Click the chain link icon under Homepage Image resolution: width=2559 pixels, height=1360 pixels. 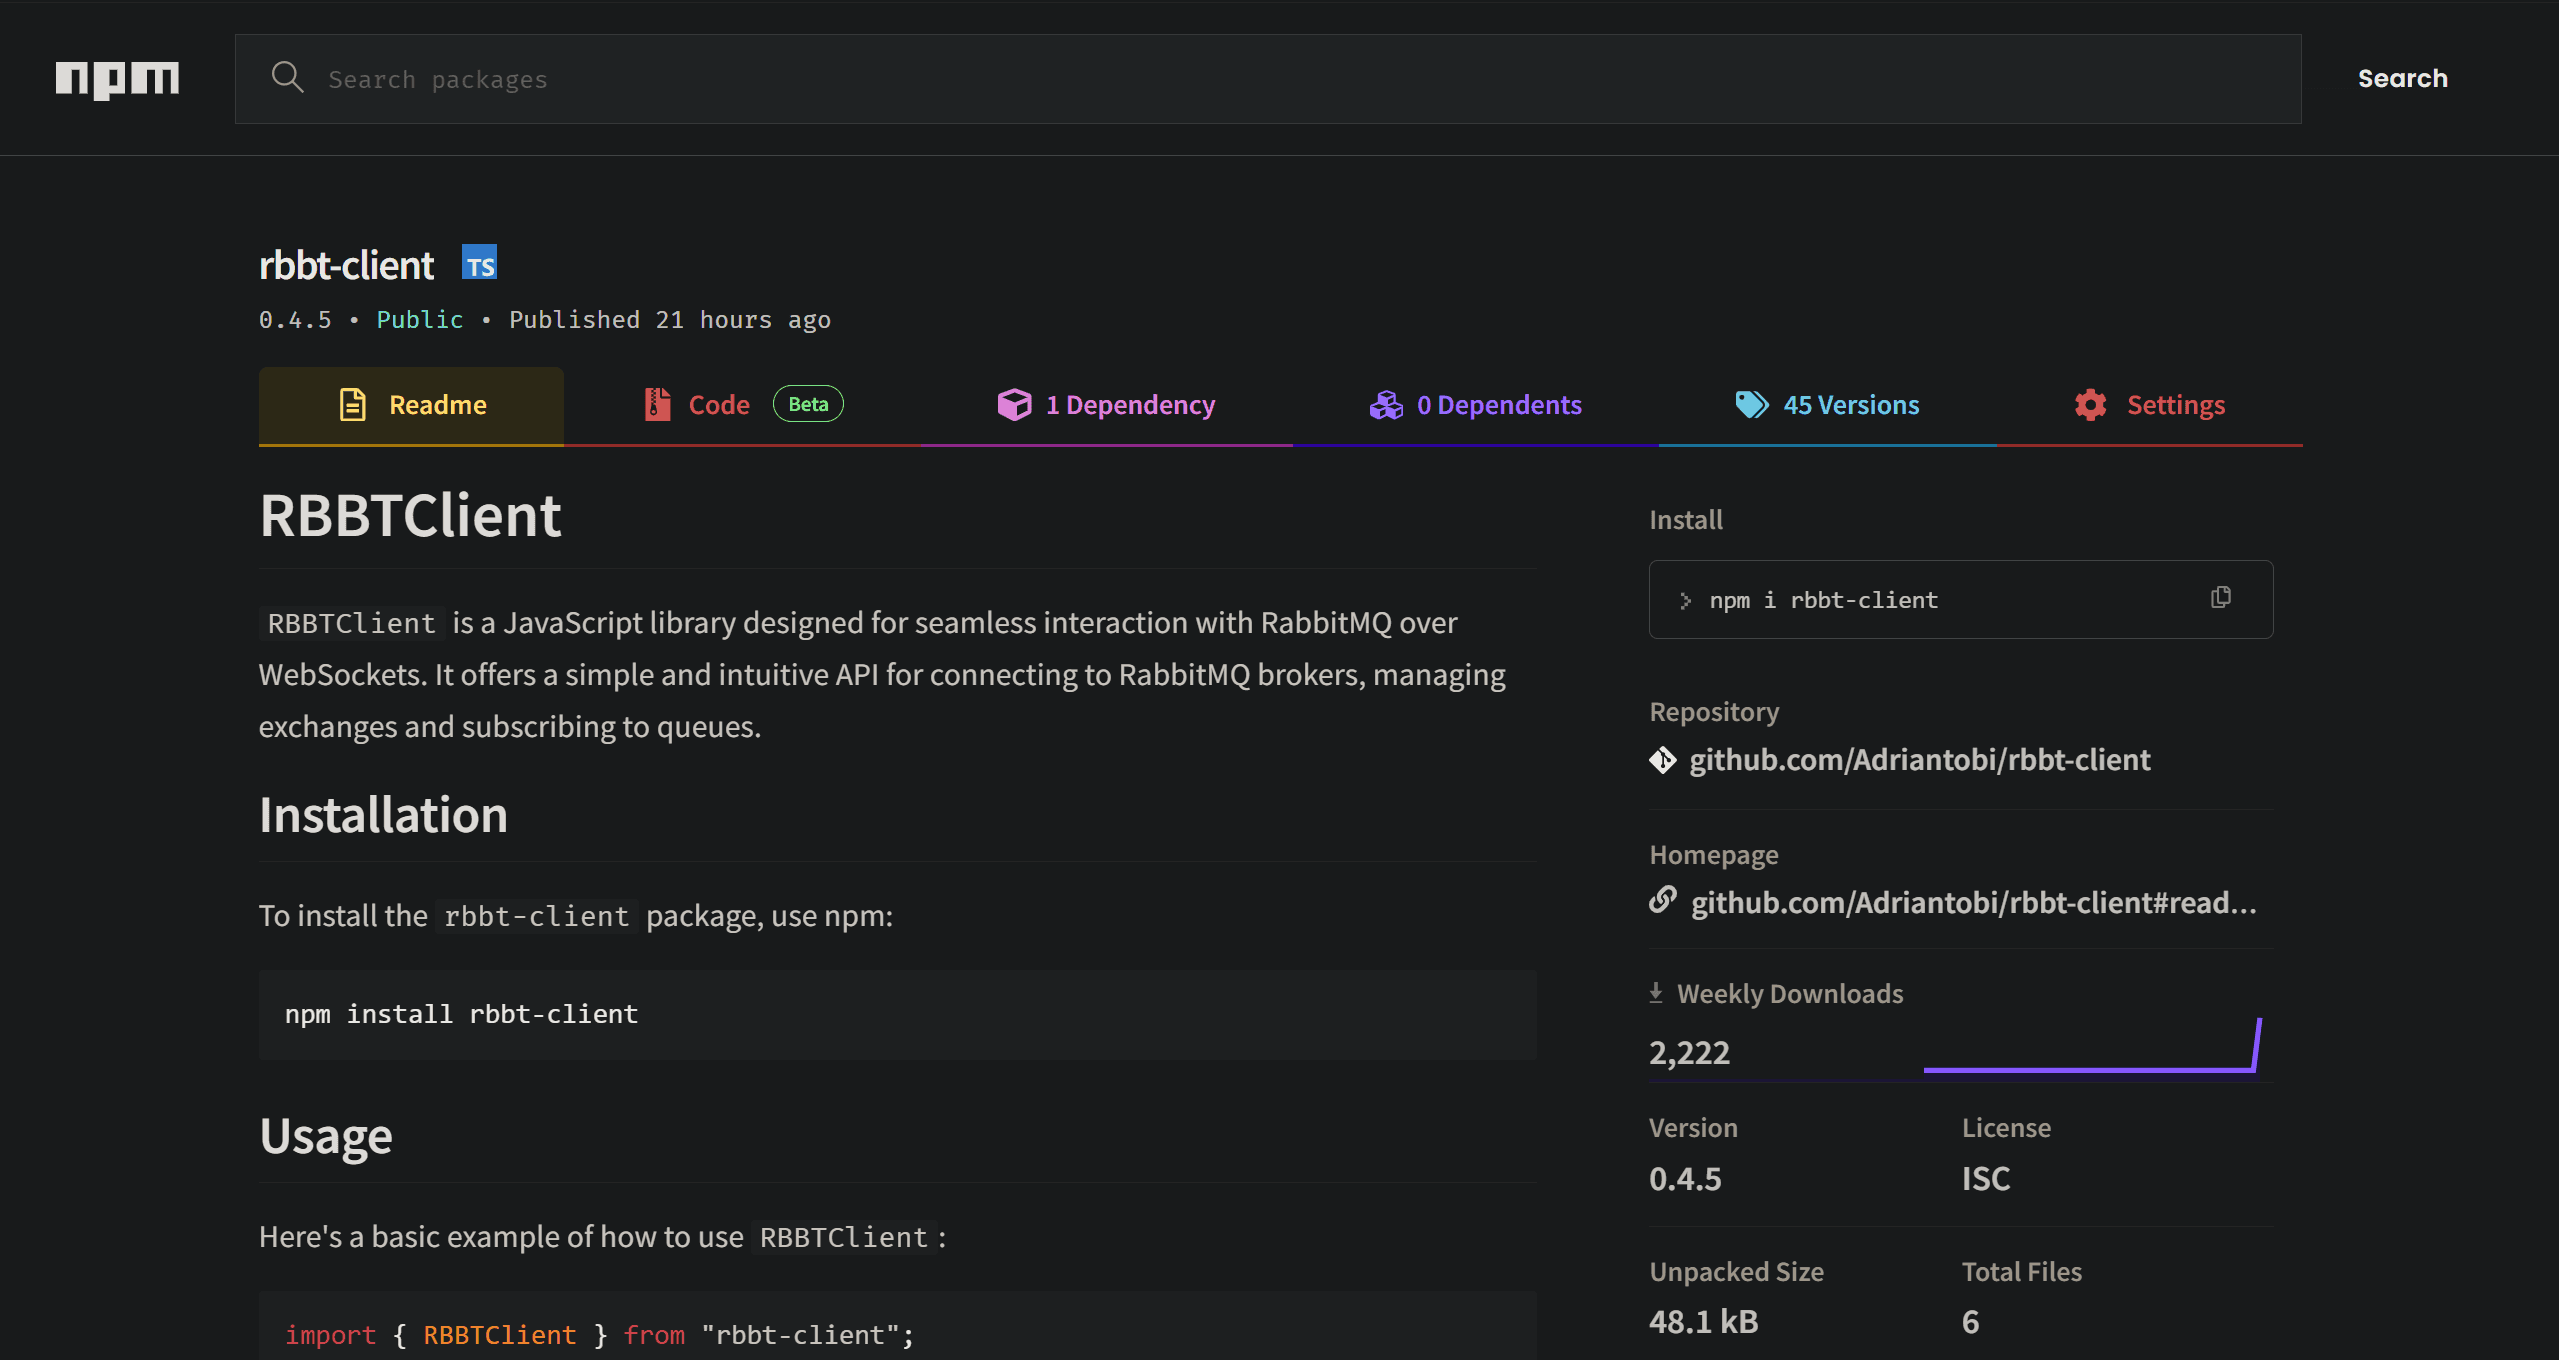[x=1663, y=900]
